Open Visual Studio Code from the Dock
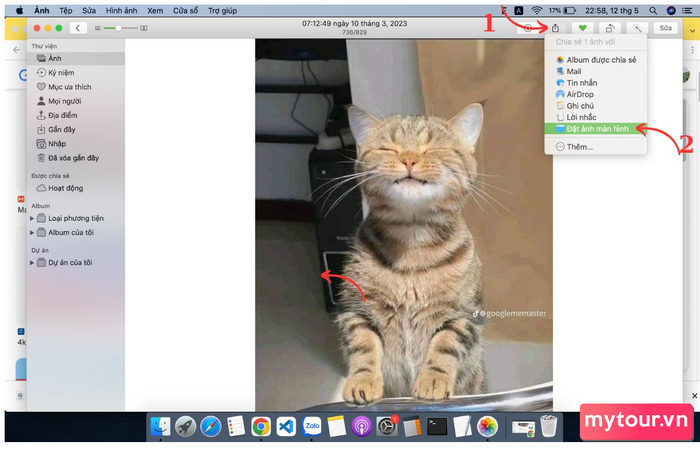700x449 pixels. pyautogui.click(x=286, y=427)
